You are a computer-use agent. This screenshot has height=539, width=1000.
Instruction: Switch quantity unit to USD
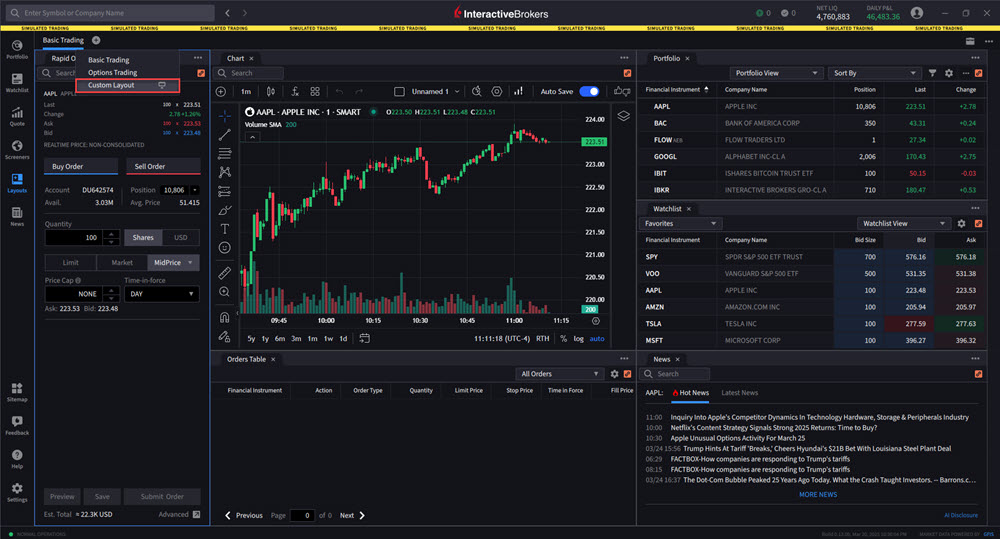click(x=181, y=237)
